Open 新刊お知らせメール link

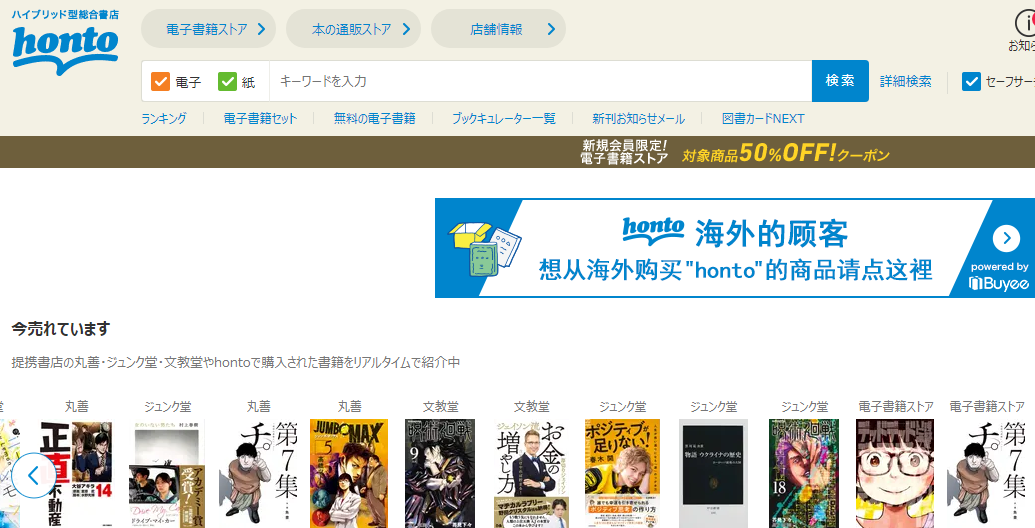638,118
